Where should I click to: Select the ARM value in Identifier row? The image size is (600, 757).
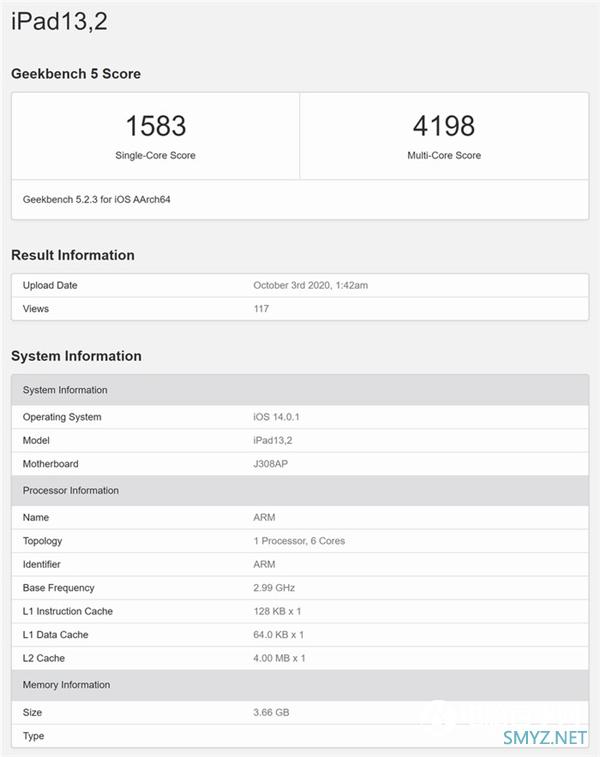point(264,564)
